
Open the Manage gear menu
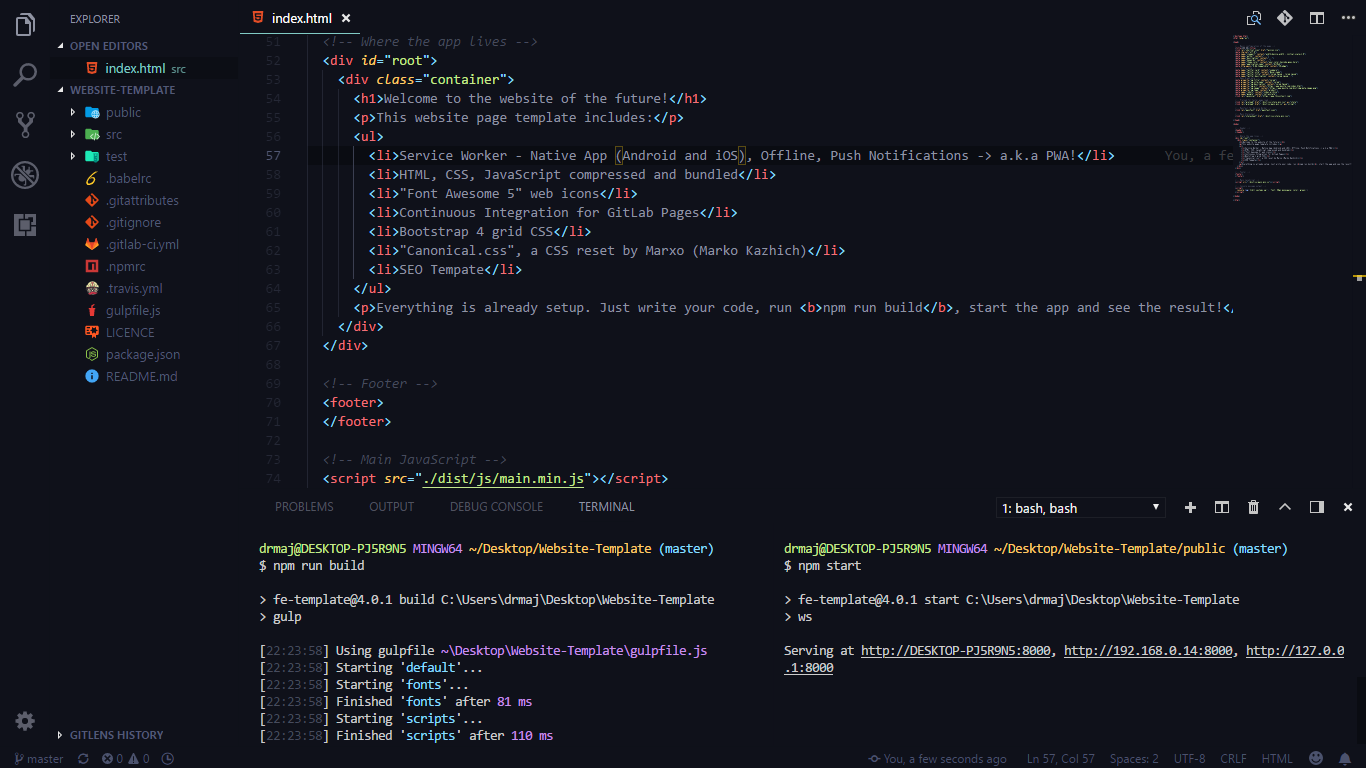click(x=25, y=721)
